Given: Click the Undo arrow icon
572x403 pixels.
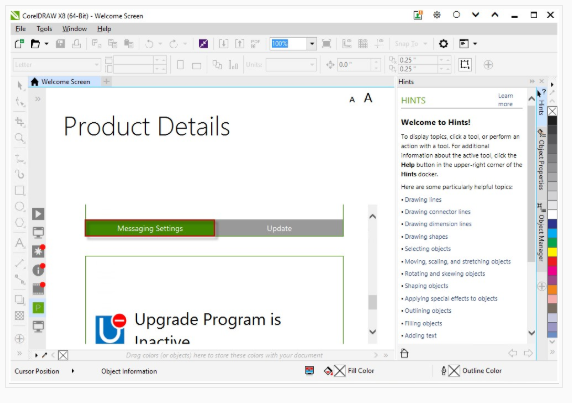Looking at the screenshot, I should click(149, 44).
